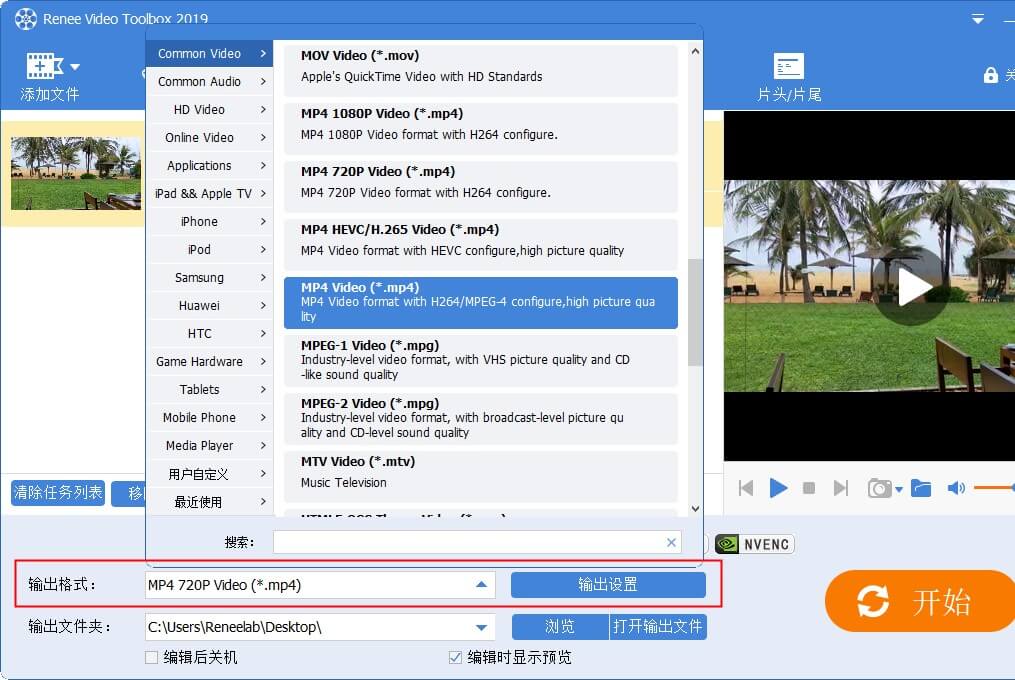Collapse the output format dropdown

pos(481,585)
